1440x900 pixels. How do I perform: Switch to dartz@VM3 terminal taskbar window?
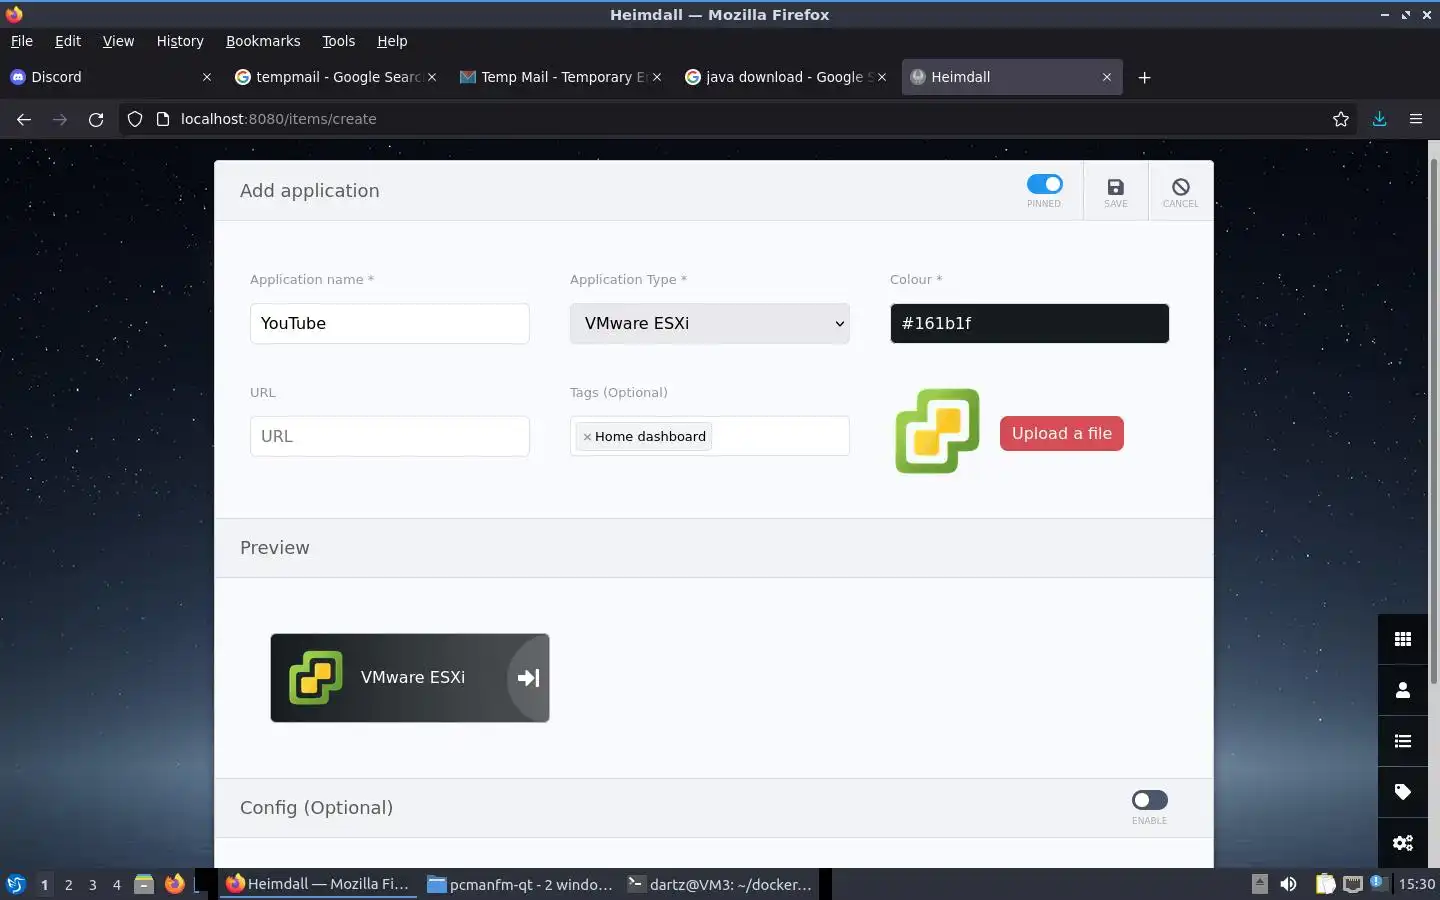pos(721,884)
